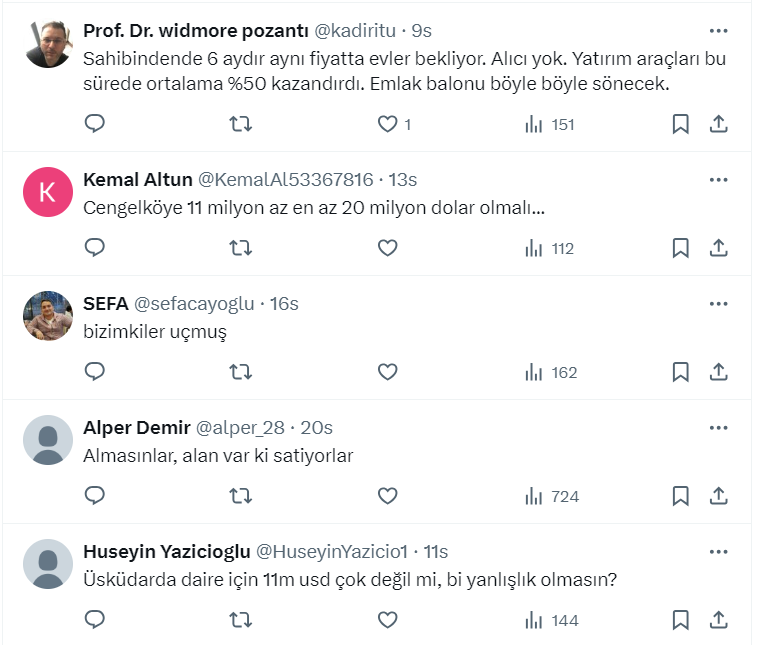Image resolution: width=766 pixels, height=645 pixels.
Task: Open Kemal Altun's profile name link
Action: pos(137,180)
